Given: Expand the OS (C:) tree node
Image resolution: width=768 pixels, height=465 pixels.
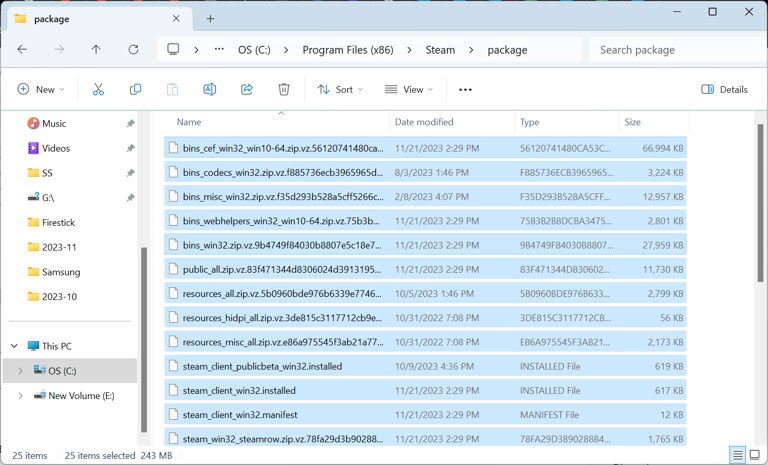Looking at the screenshot, I should tap(20, 371).
